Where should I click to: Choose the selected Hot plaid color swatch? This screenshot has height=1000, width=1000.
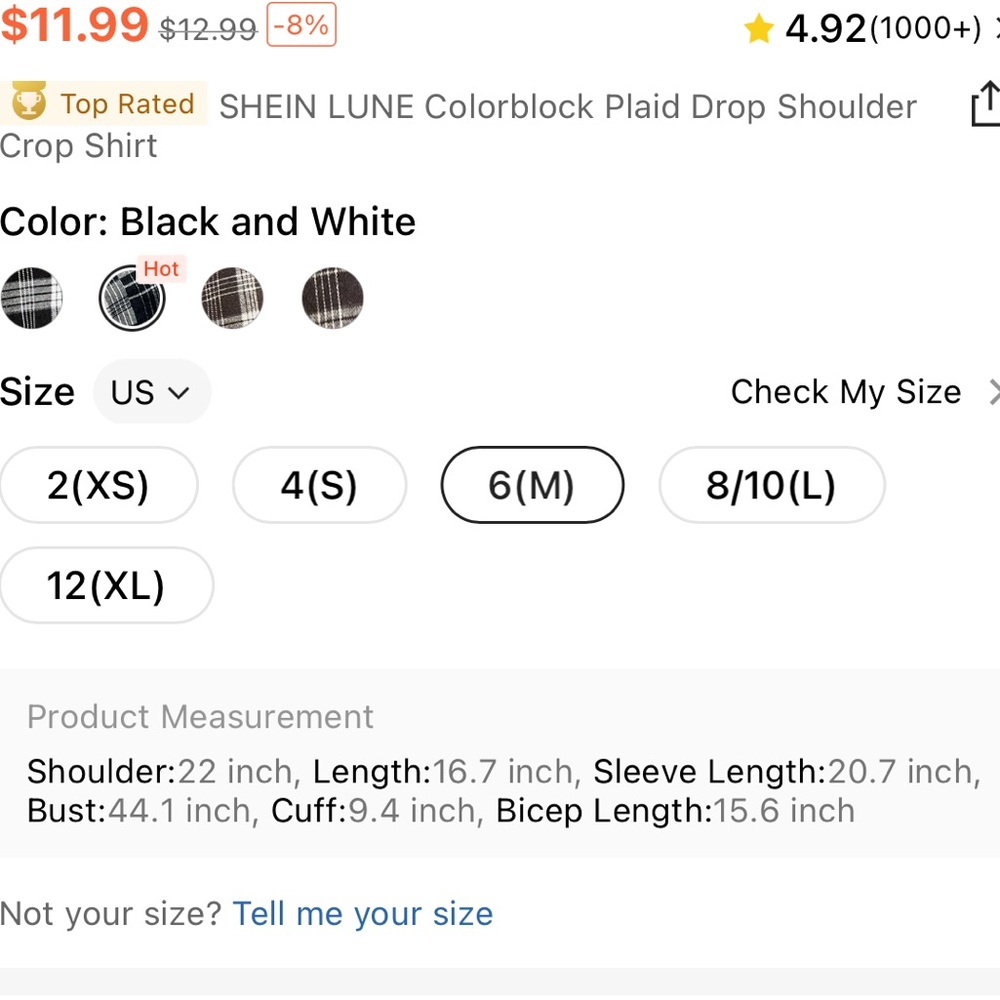pos(132,298)
